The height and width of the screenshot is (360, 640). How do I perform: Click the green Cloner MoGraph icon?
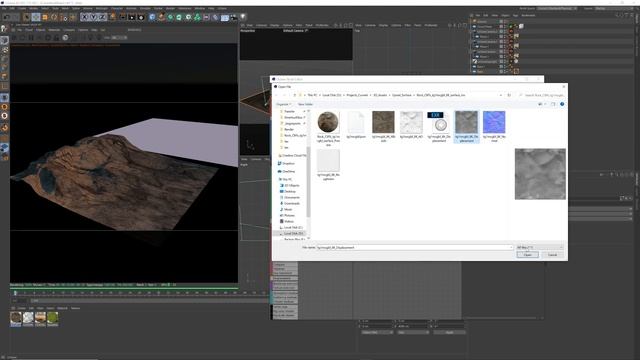pyautogui.click(x=197, y=17)
